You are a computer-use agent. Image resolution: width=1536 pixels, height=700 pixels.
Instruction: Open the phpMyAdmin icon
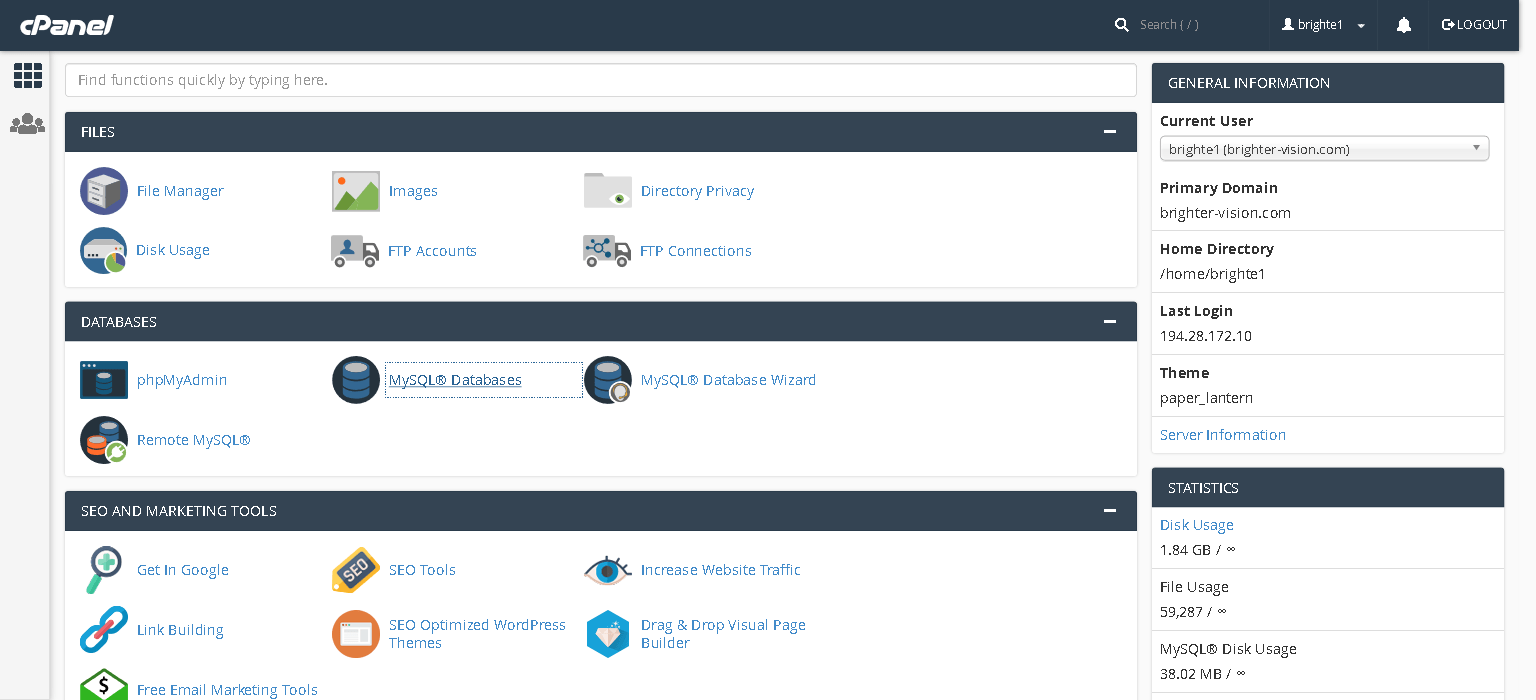(104, 380)
